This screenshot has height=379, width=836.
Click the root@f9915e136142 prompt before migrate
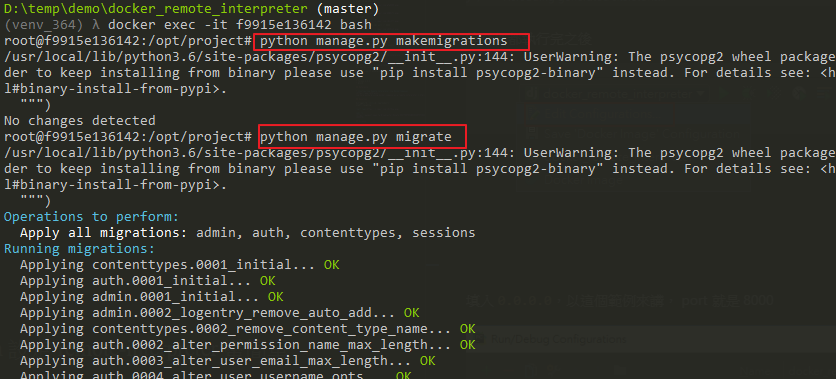coord(128,137)
